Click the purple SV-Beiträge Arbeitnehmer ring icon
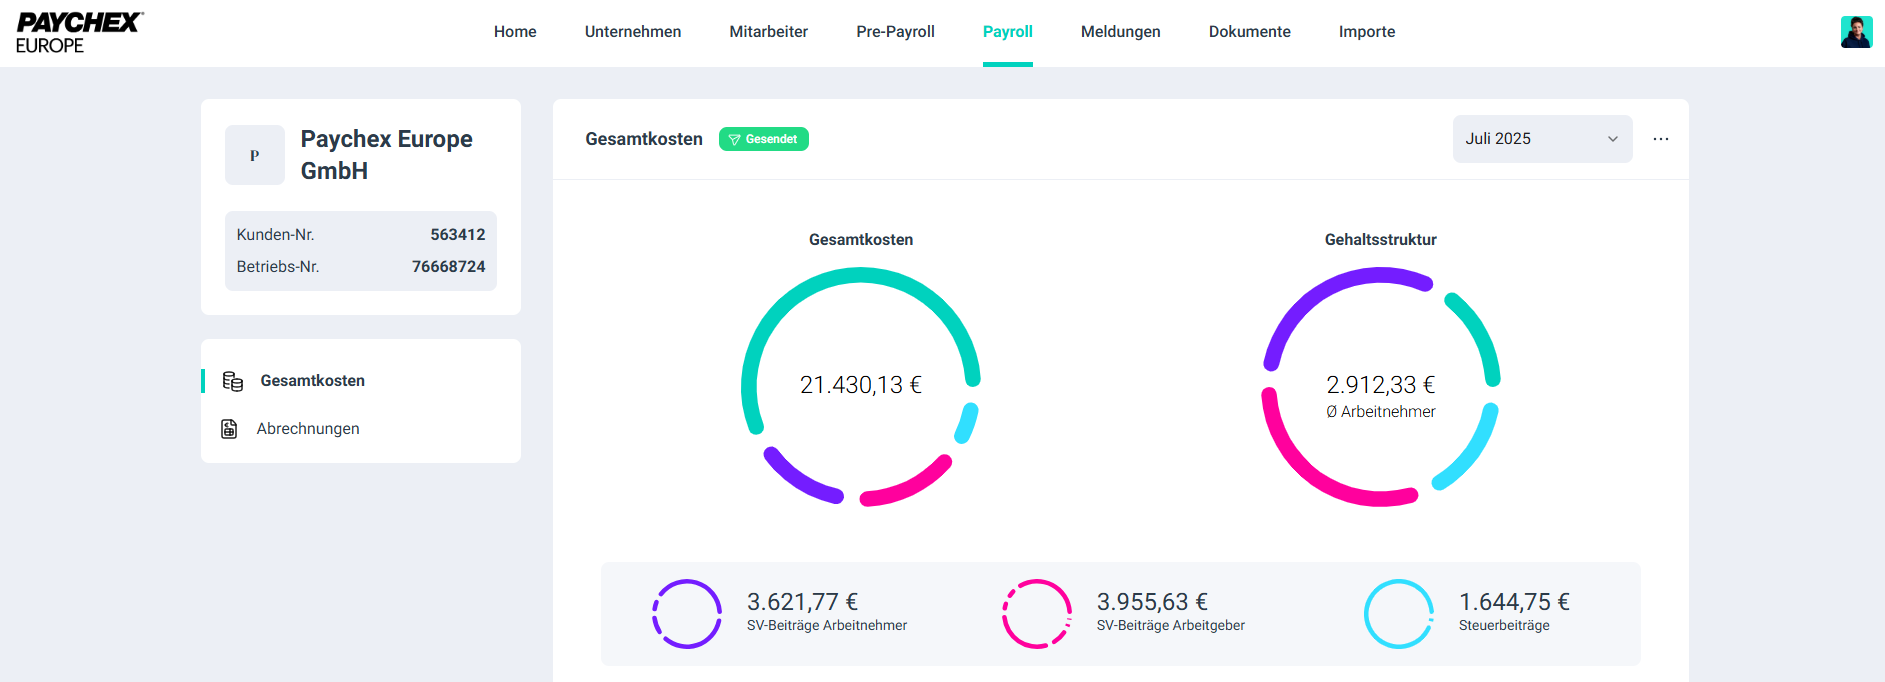 (x=687, y=614)
